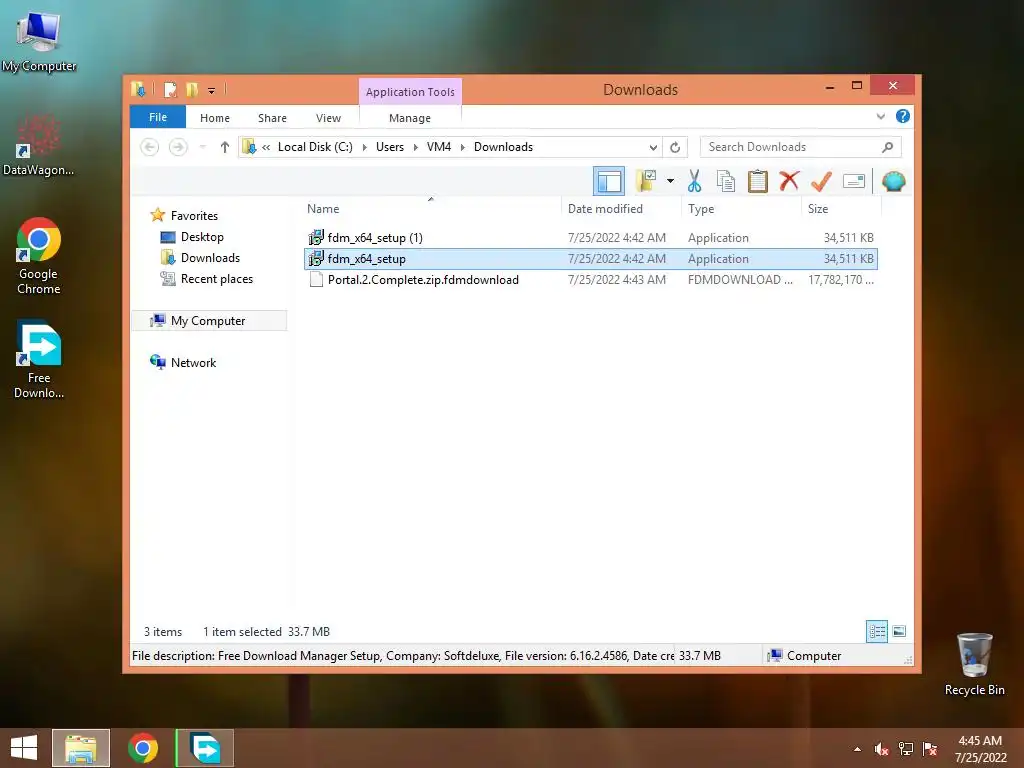Screen dimensions: 1024x768
Task: Go up one folder level
Action: (225, 147)
